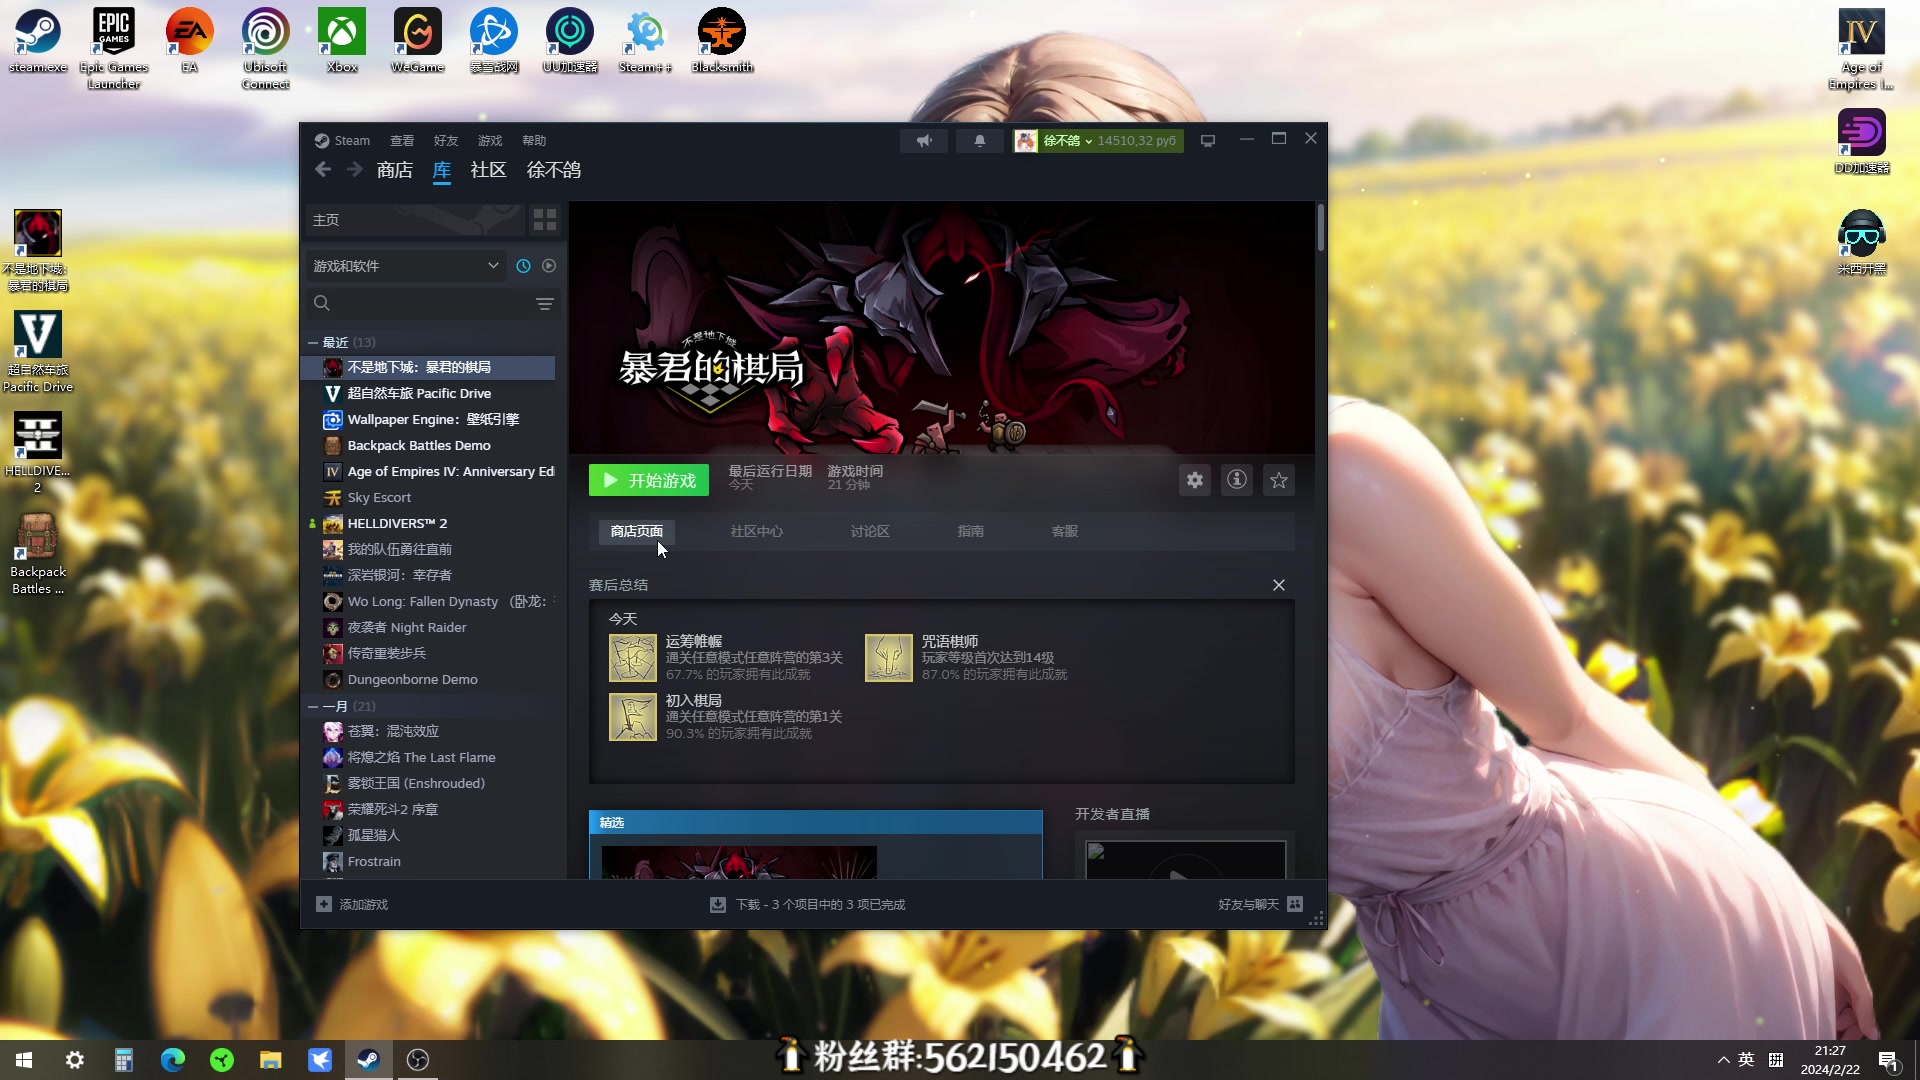Open Xbox desktop icon

(342, 40)
